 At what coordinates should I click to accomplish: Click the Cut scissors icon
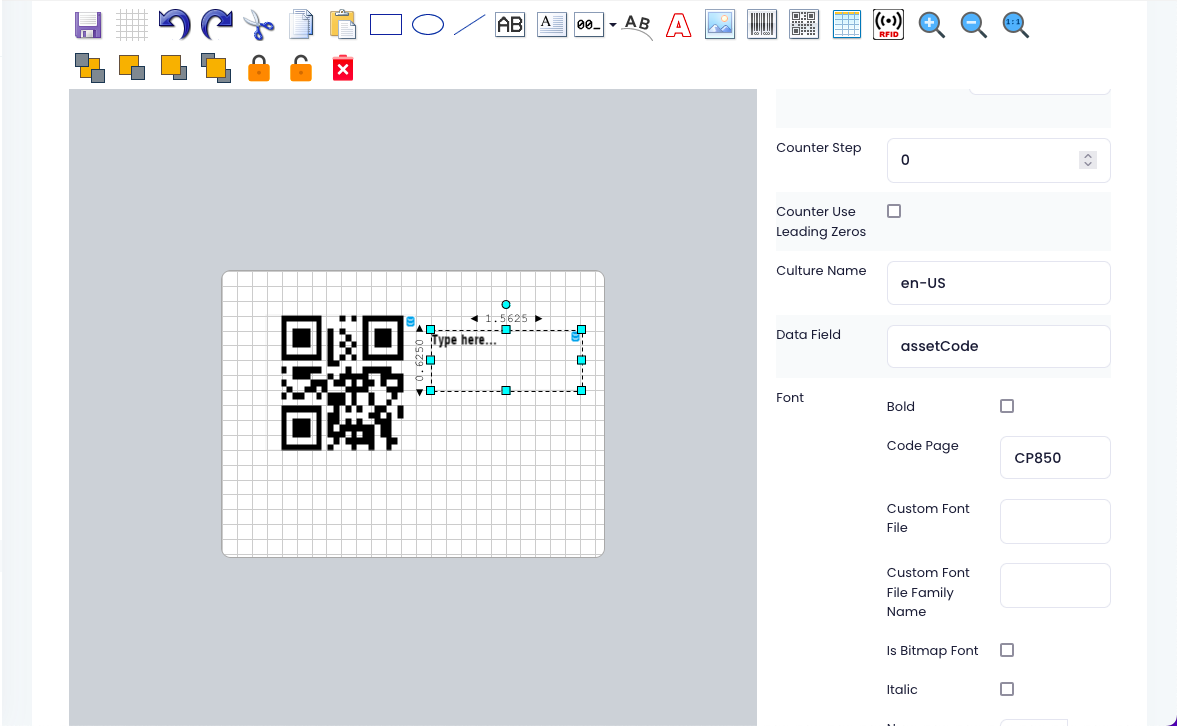pyautogui.click(x=259, y=25)
